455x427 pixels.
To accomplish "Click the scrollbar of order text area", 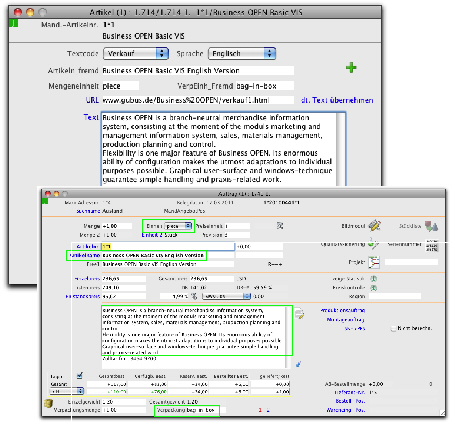I will 288,337.
